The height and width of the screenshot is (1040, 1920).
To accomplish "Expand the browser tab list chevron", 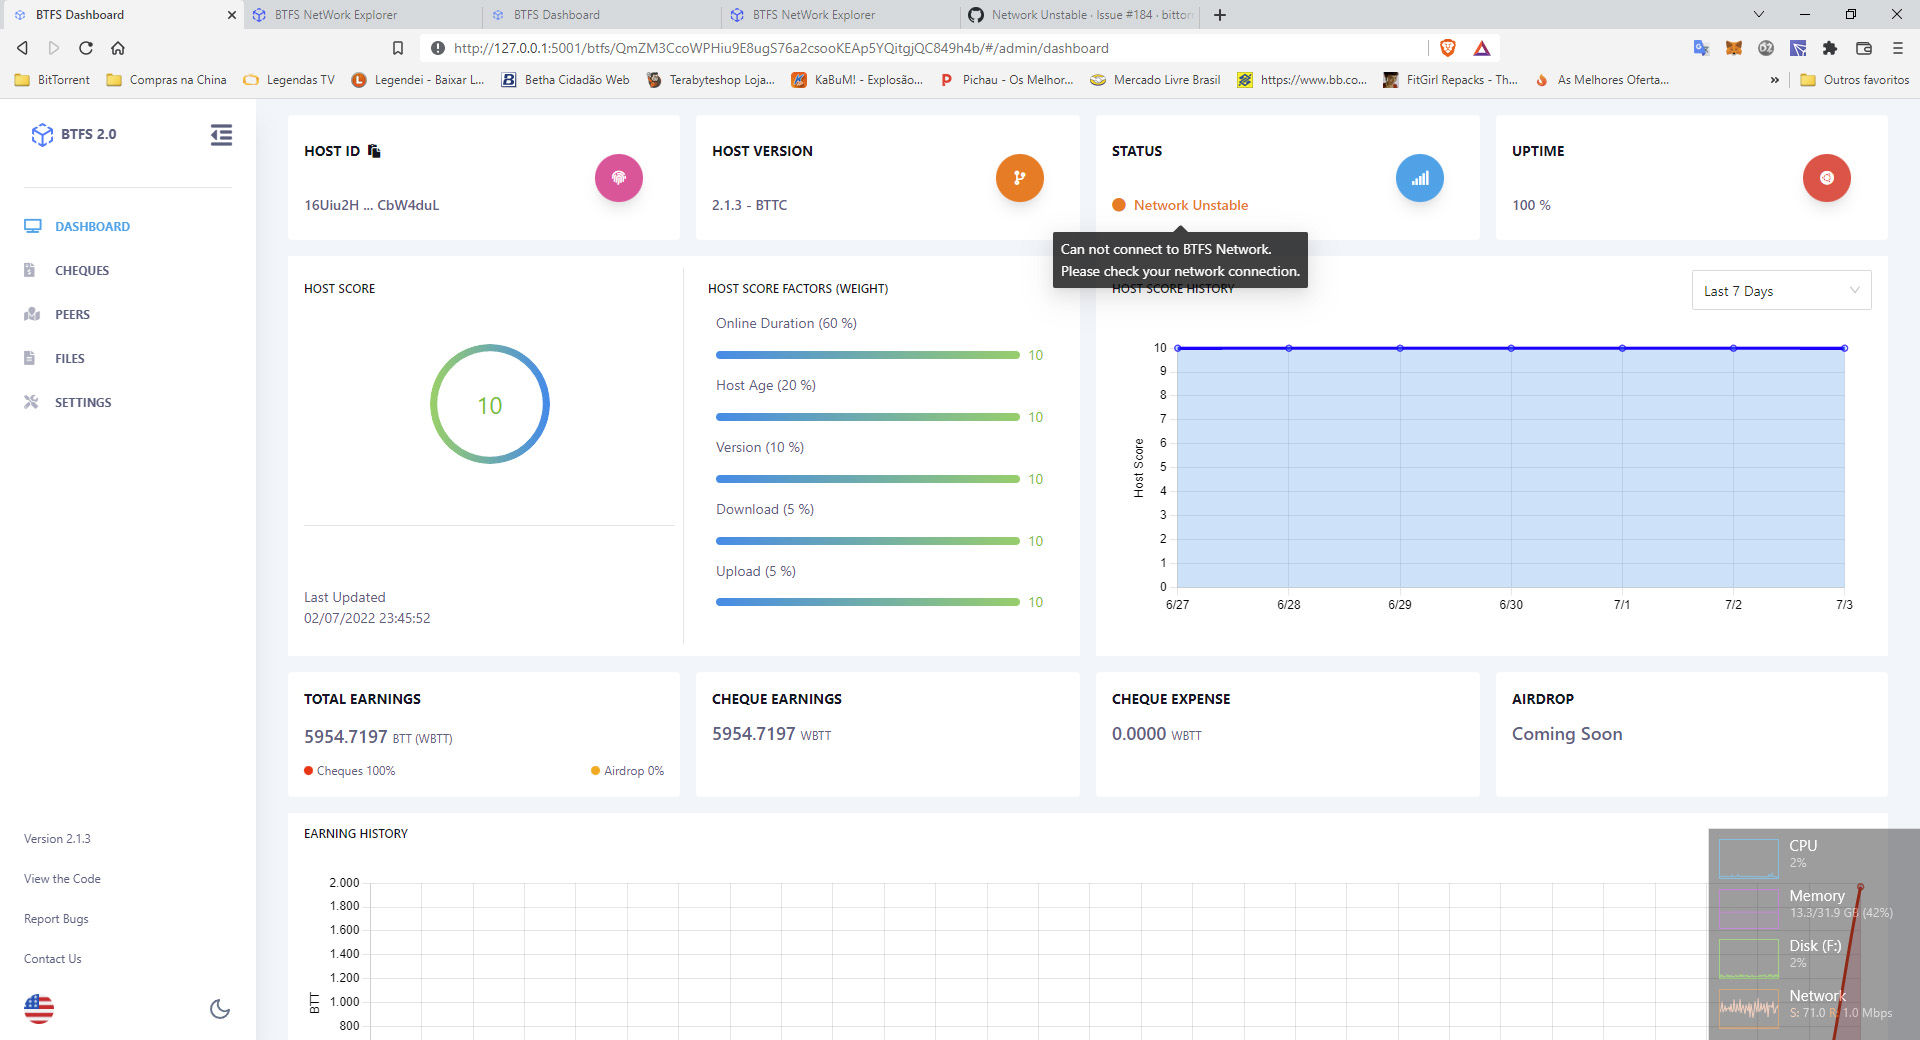I will tap(1757, 14).
